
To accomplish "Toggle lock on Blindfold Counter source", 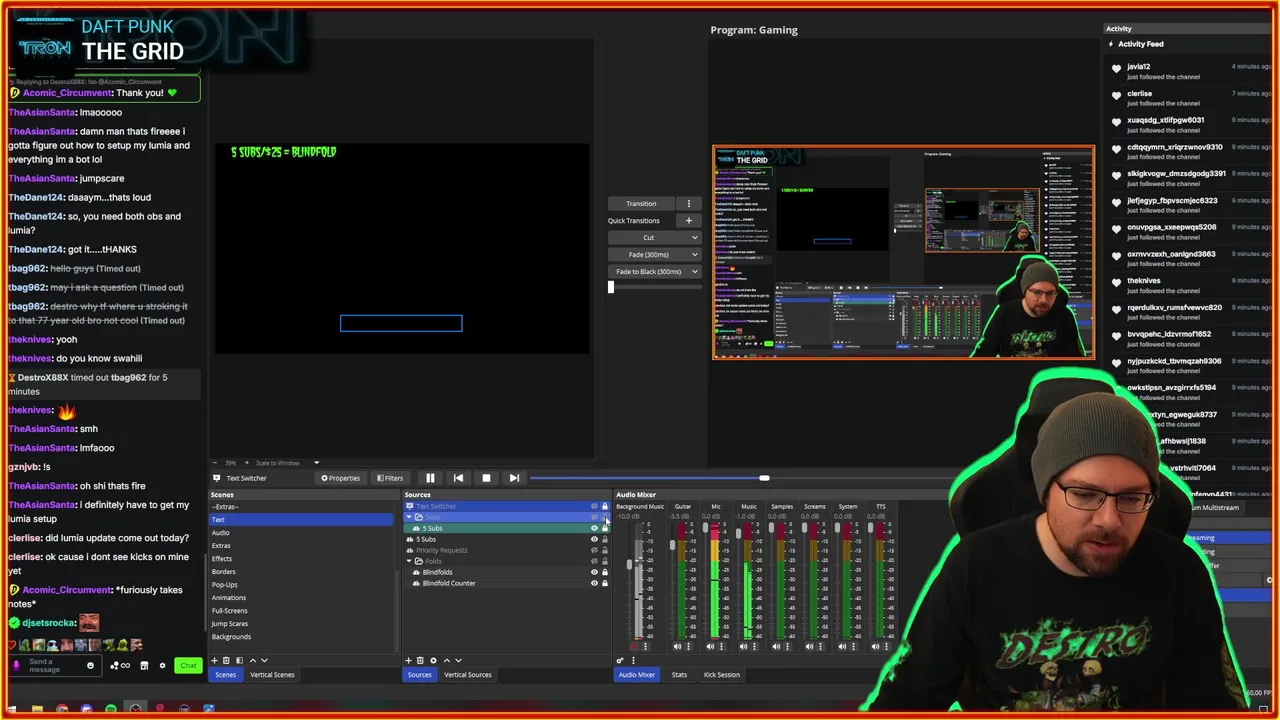I will [x=604, y=583].
